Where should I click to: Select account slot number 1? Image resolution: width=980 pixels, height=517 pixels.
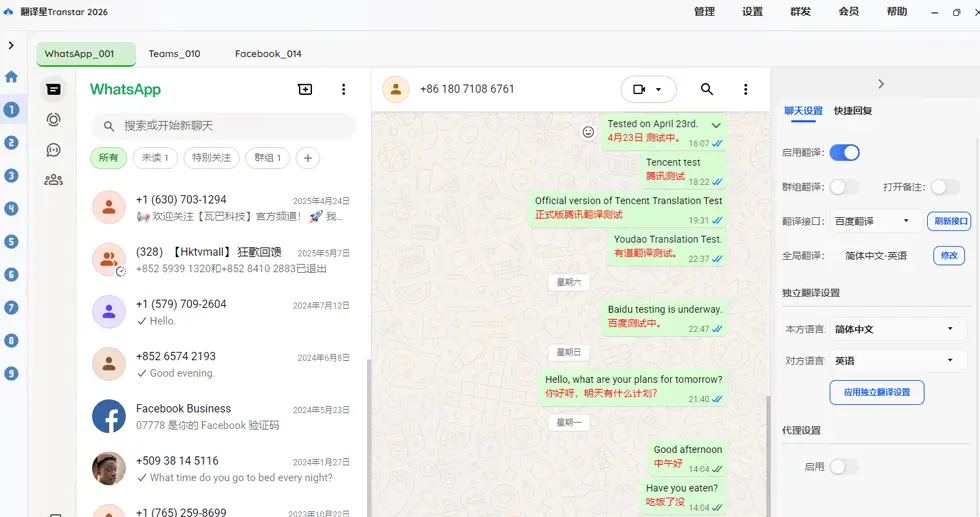pyautogui.click(x=11, y=109)
